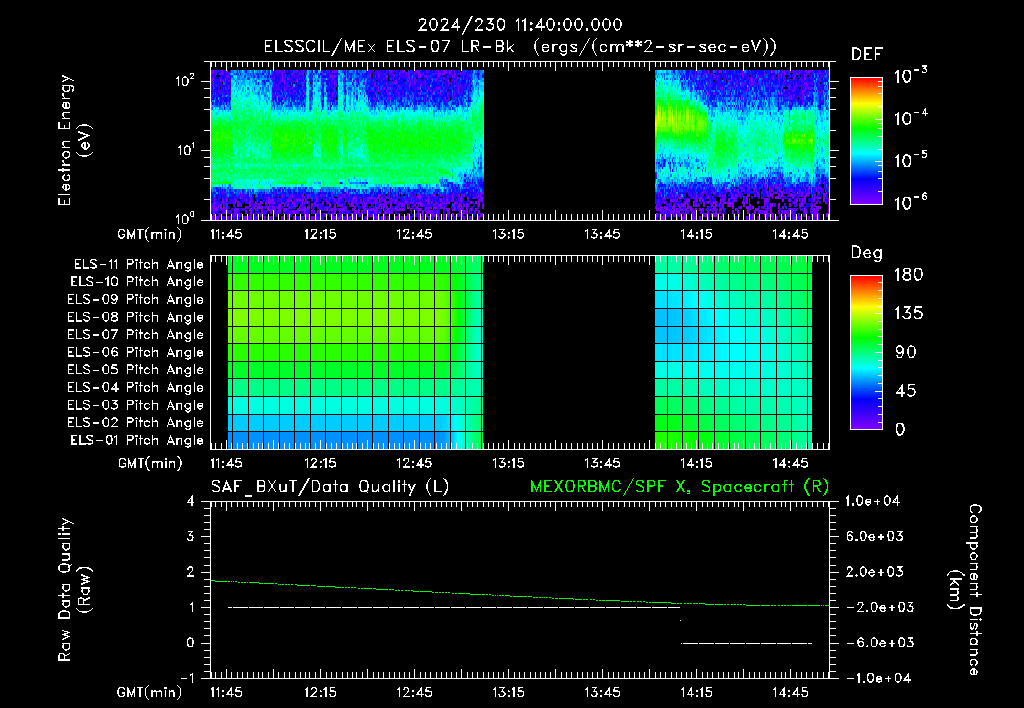This screenshot has width=1024, height=708.
Task: Select the ELSSCIL/MEx ELS-07 LR-Bk title
Action: 389,47
